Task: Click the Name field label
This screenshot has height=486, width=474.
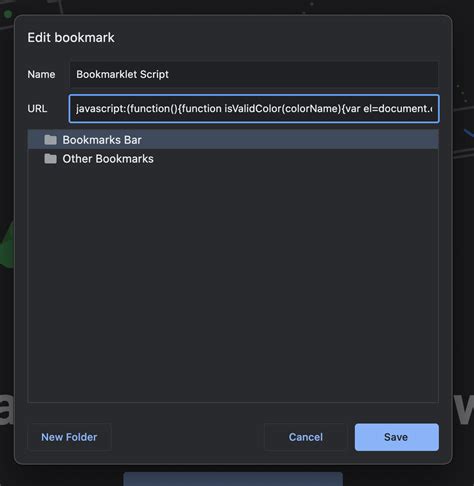Action: (41, 74)
